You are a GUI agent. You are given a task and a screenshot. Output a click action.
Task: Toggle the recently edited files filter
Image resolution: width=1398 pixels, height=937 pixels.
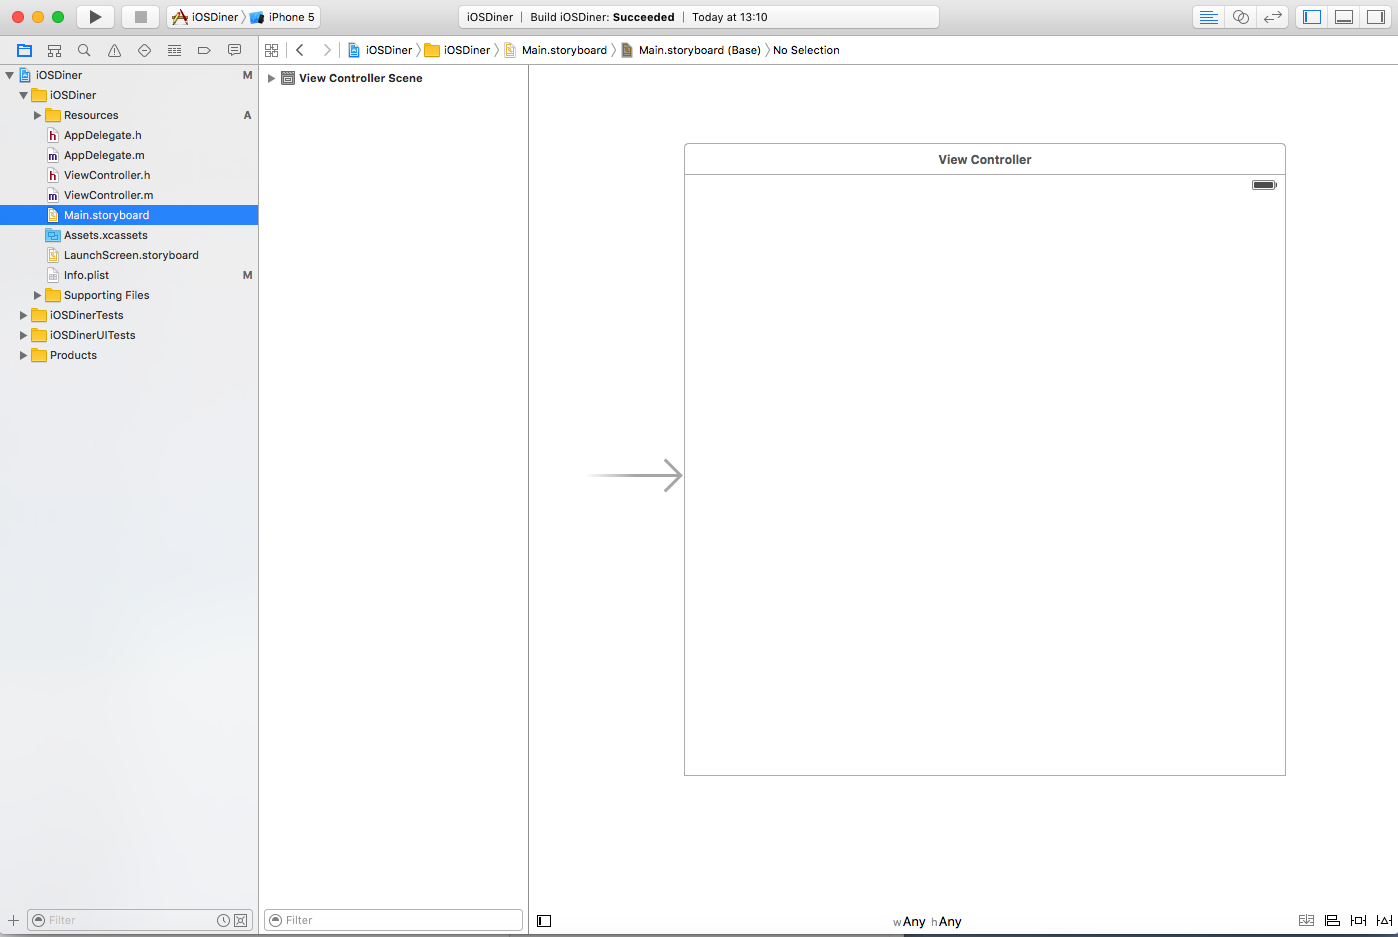(x=223, y=920)
